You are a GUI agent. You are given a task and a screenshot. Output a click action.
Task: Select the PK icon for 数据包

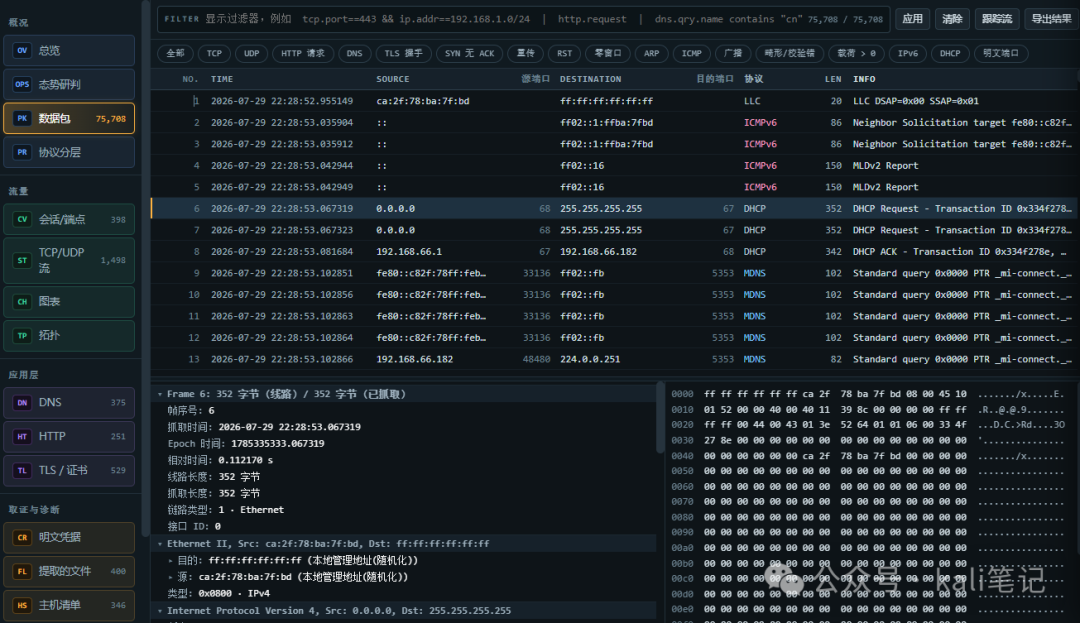tap(22, 118)
